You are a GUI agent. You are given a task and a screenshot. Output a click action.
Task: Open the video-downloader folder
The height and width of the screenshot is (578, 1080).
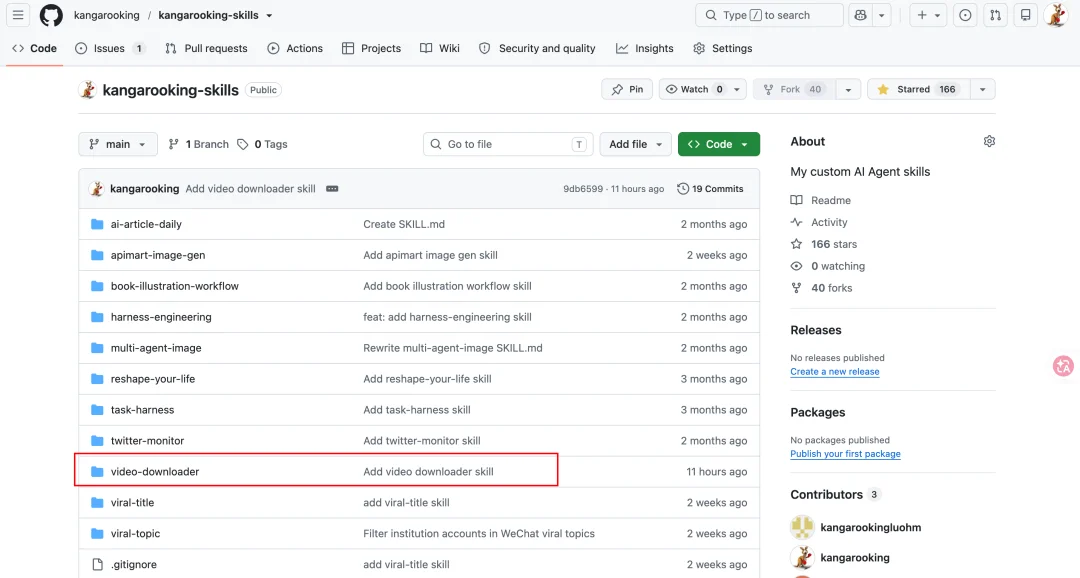155,472
